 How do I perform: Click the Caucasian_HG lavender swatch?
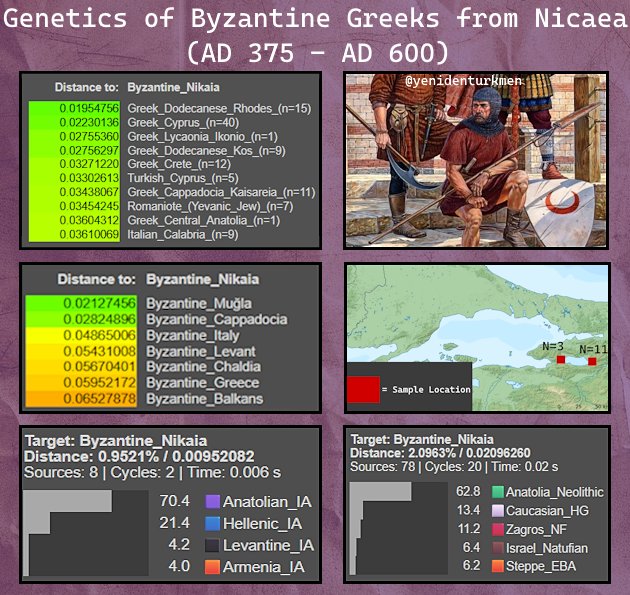[x=498, y=511]
